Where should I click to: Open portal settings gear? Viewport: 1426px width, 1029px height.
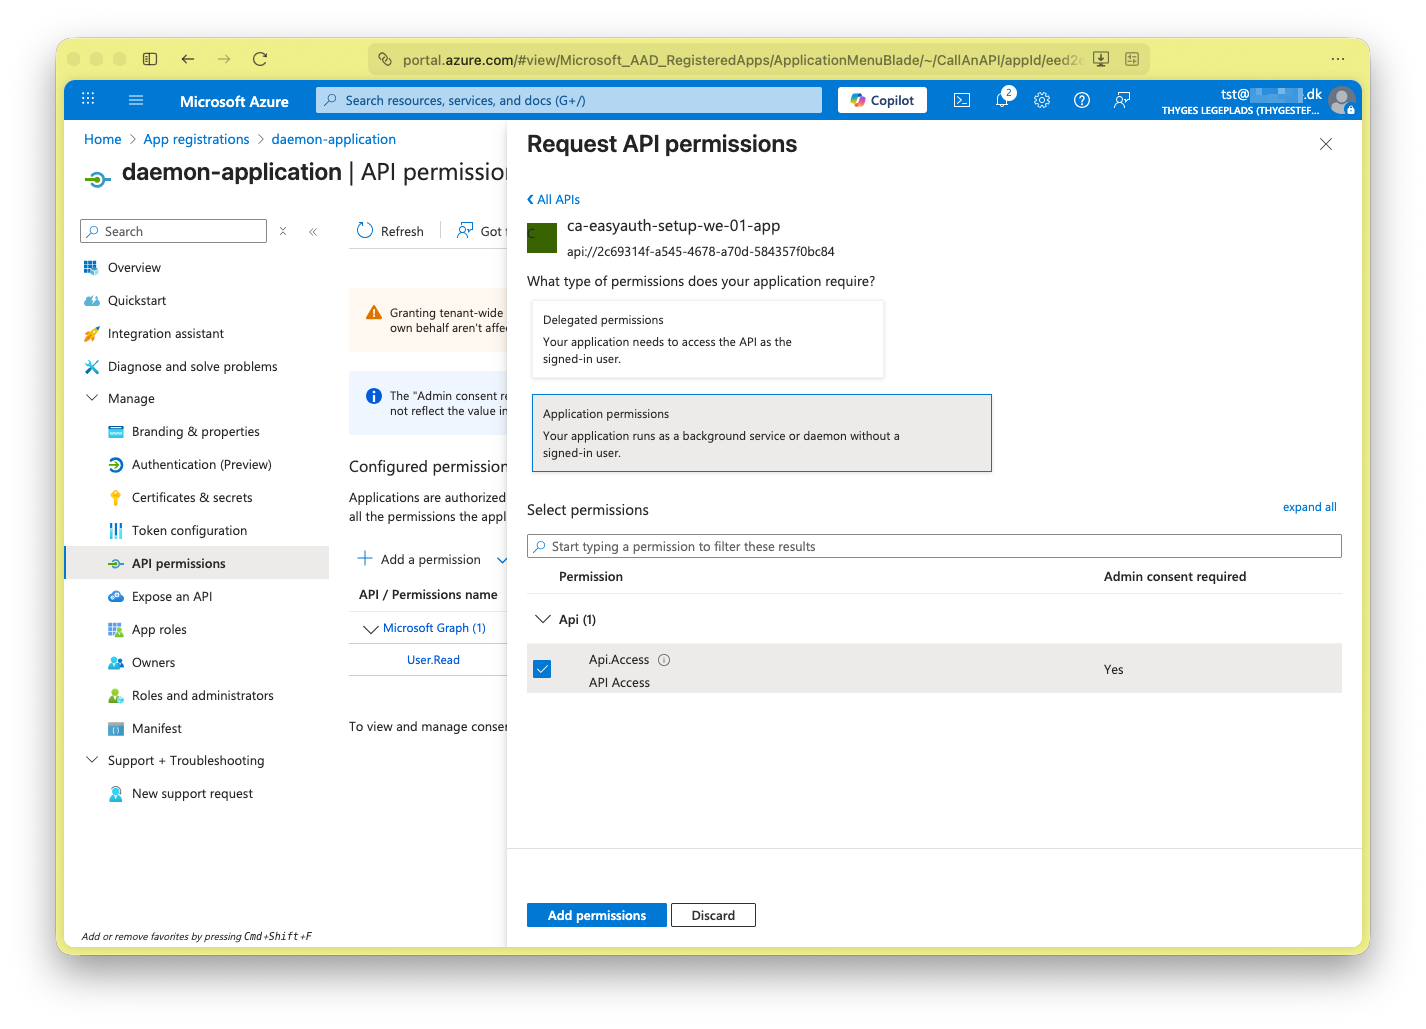point(1042,100)
